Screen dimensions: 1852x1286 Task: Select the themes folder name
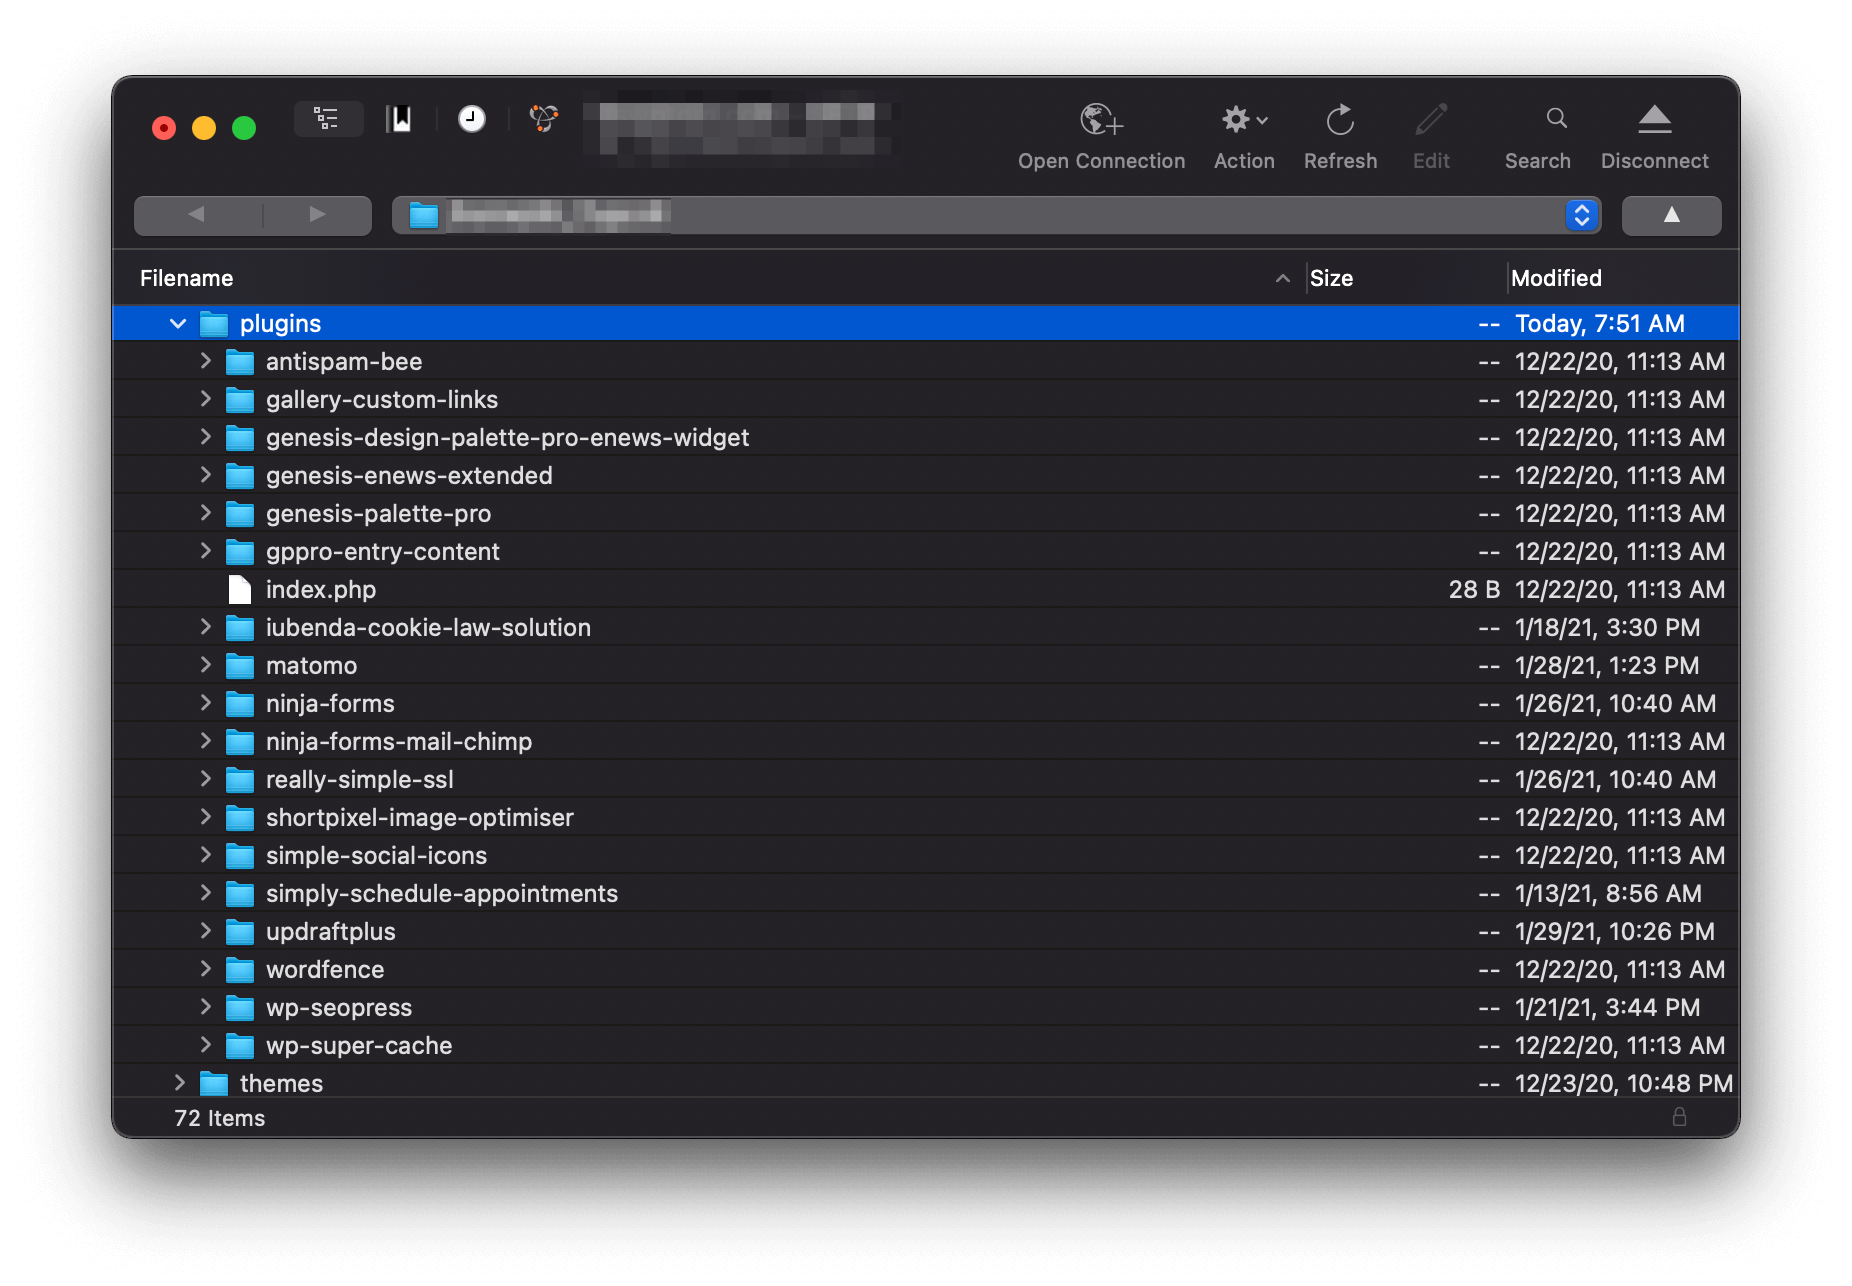pyautogui.click(x=281, y=1084)
